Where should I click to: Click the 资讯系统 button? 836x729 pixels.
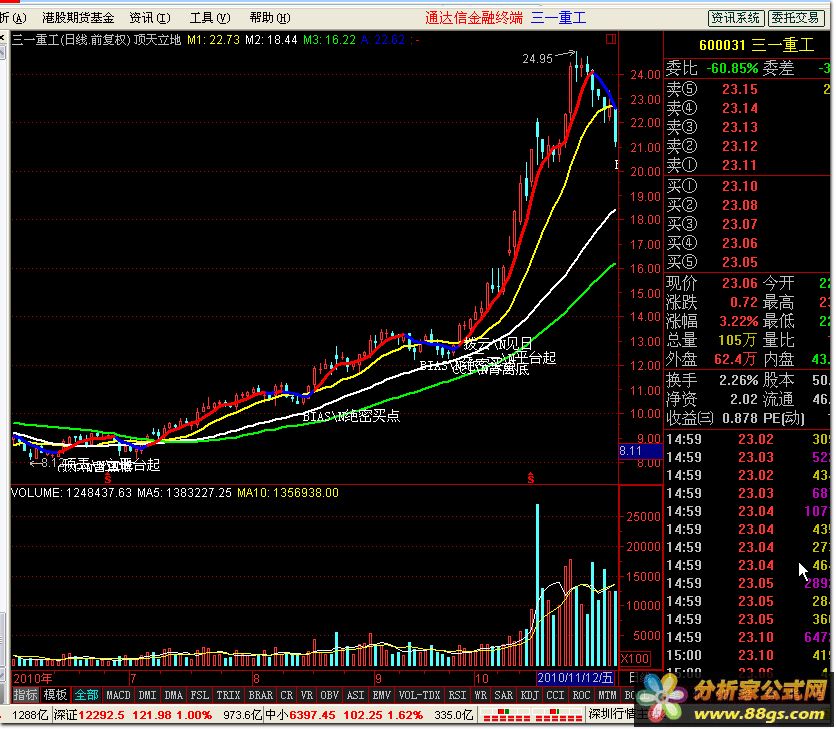tap(736, 18)
